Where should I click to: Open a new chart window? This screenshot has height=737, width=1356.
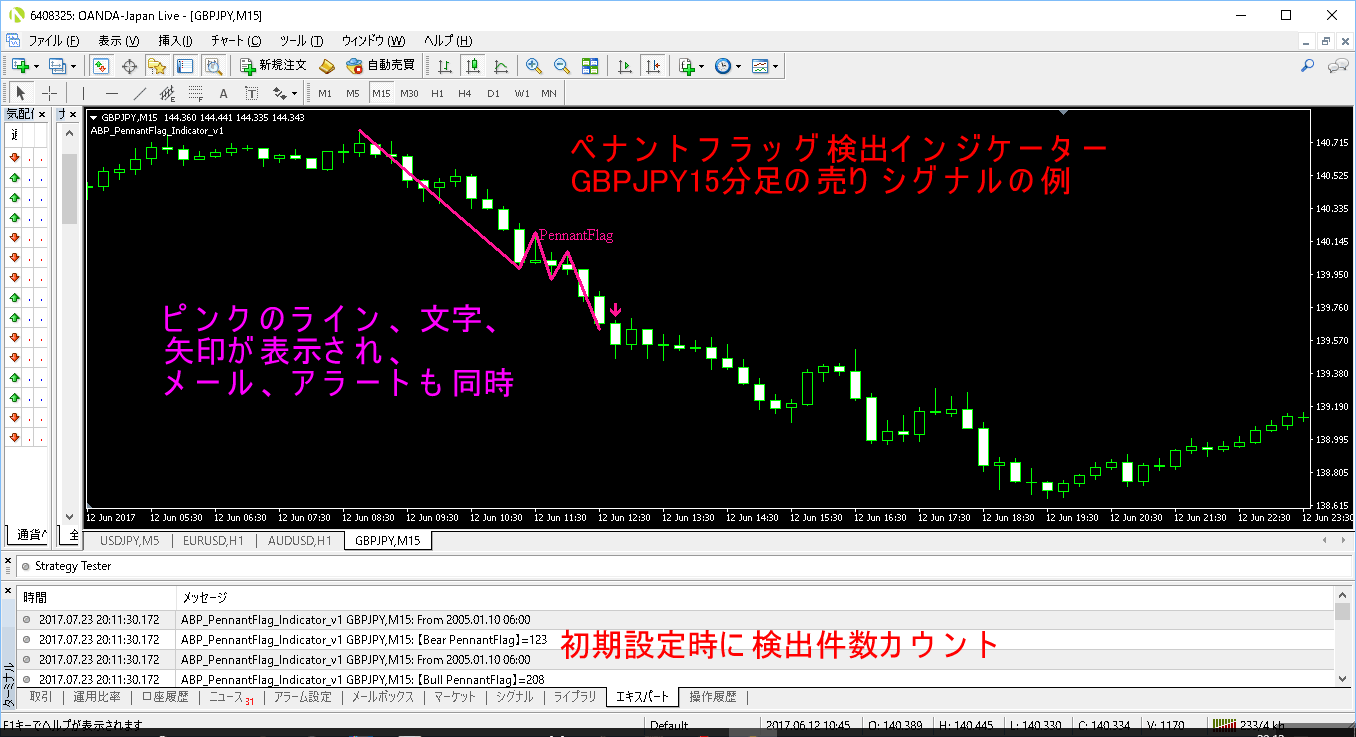(19, 66)
